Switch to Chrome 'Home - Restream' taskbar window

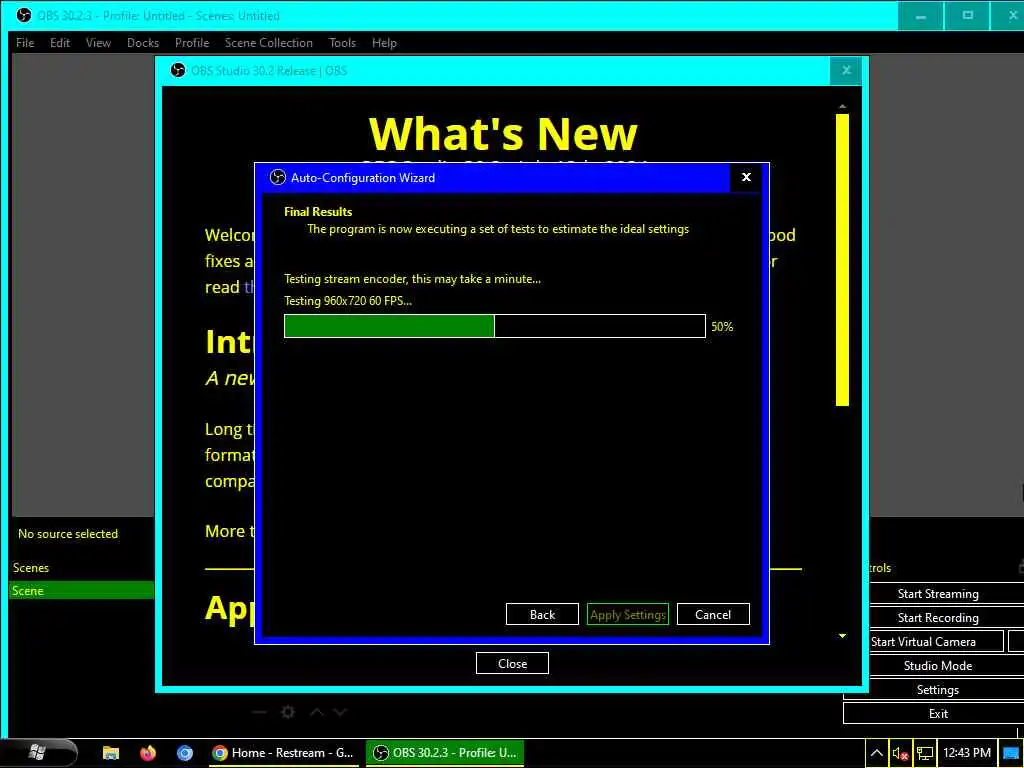point(283,752)
